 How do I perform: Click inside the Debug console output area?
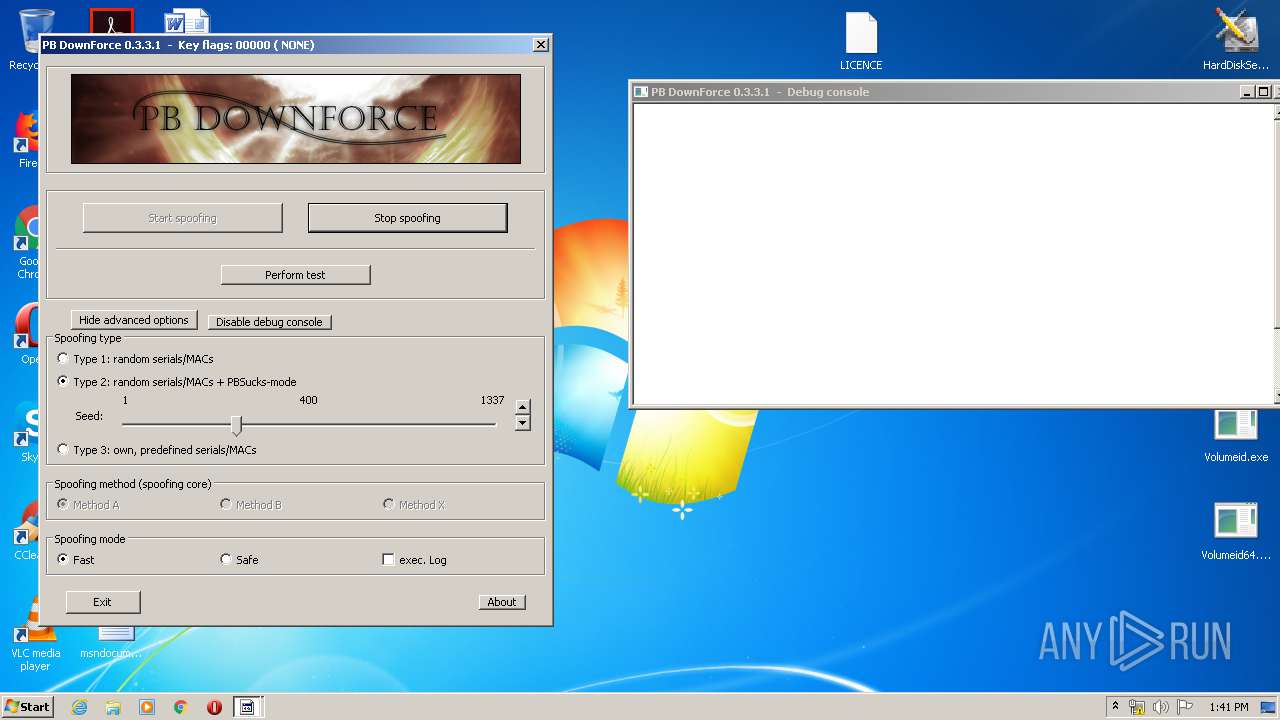point(955,254)
